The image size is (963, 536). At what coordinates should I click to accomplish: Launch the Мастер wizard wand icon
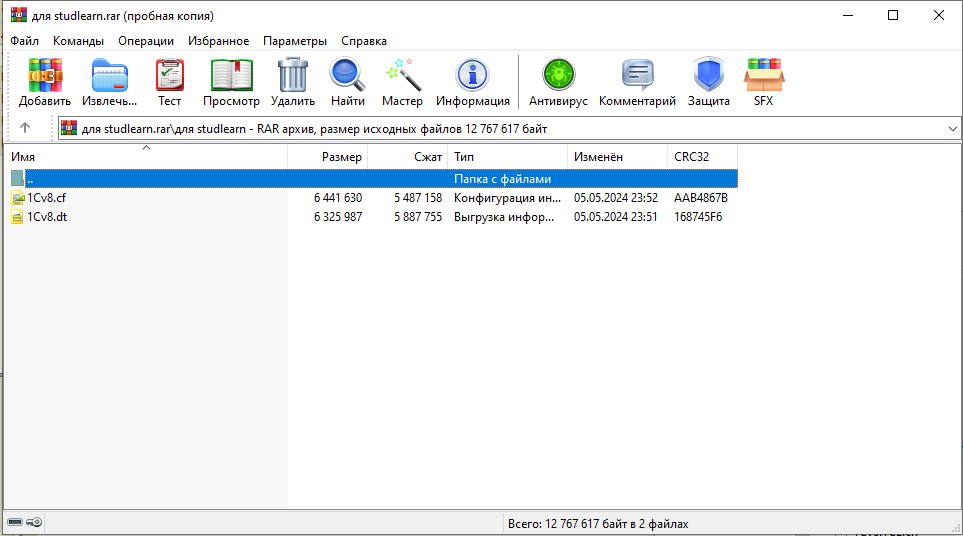403,76
